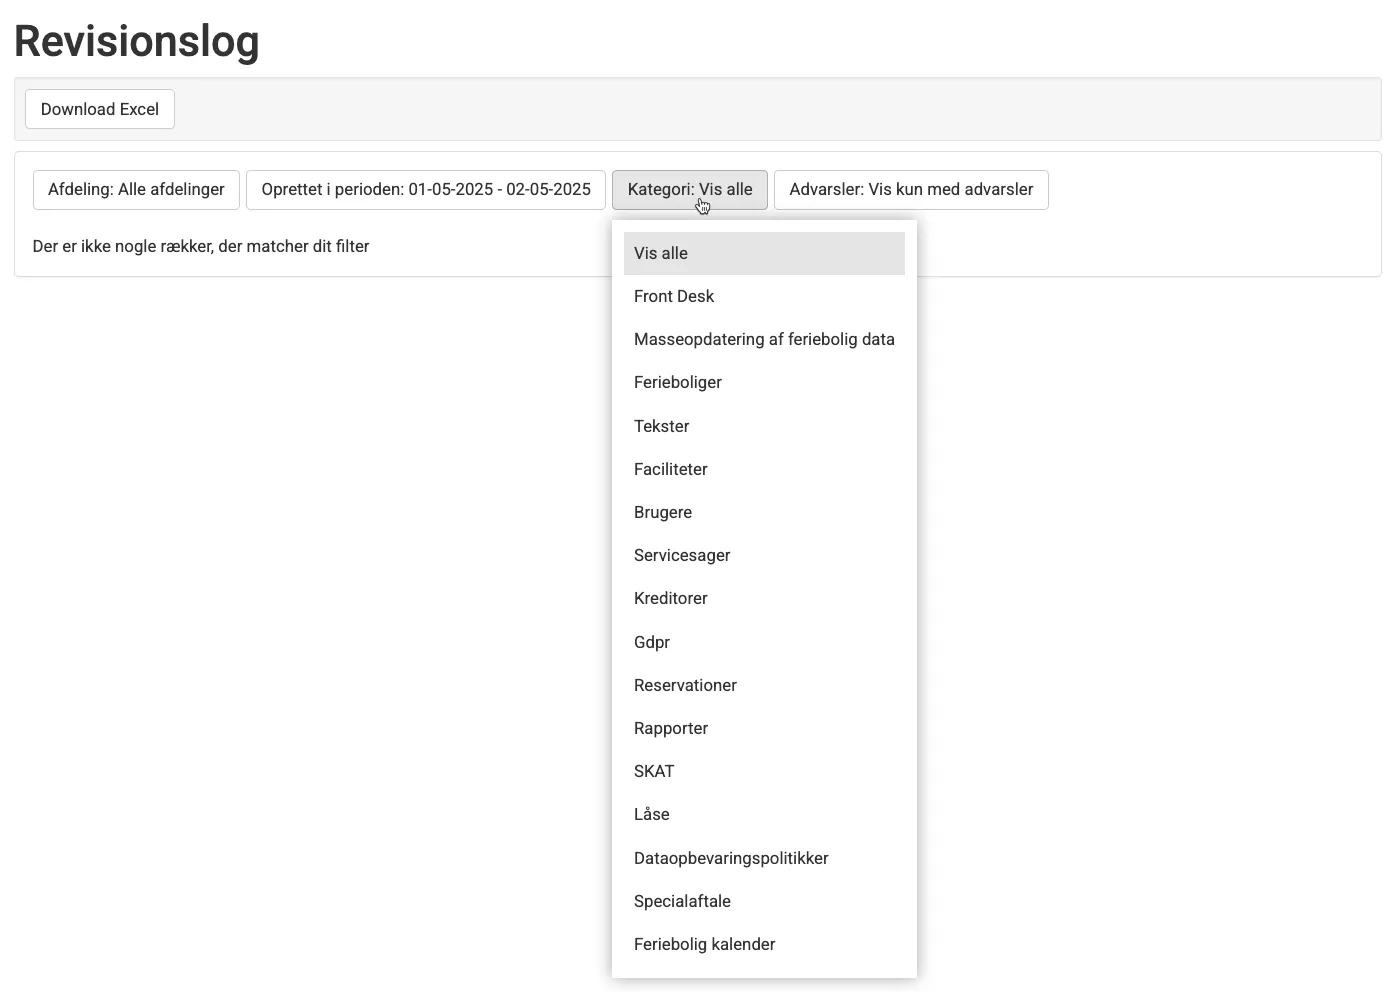Image resolution: width=1388 pixels, height=992 pixels.
Task: Collapse the Kategori filter dropdown
Action: click(689, 189)
